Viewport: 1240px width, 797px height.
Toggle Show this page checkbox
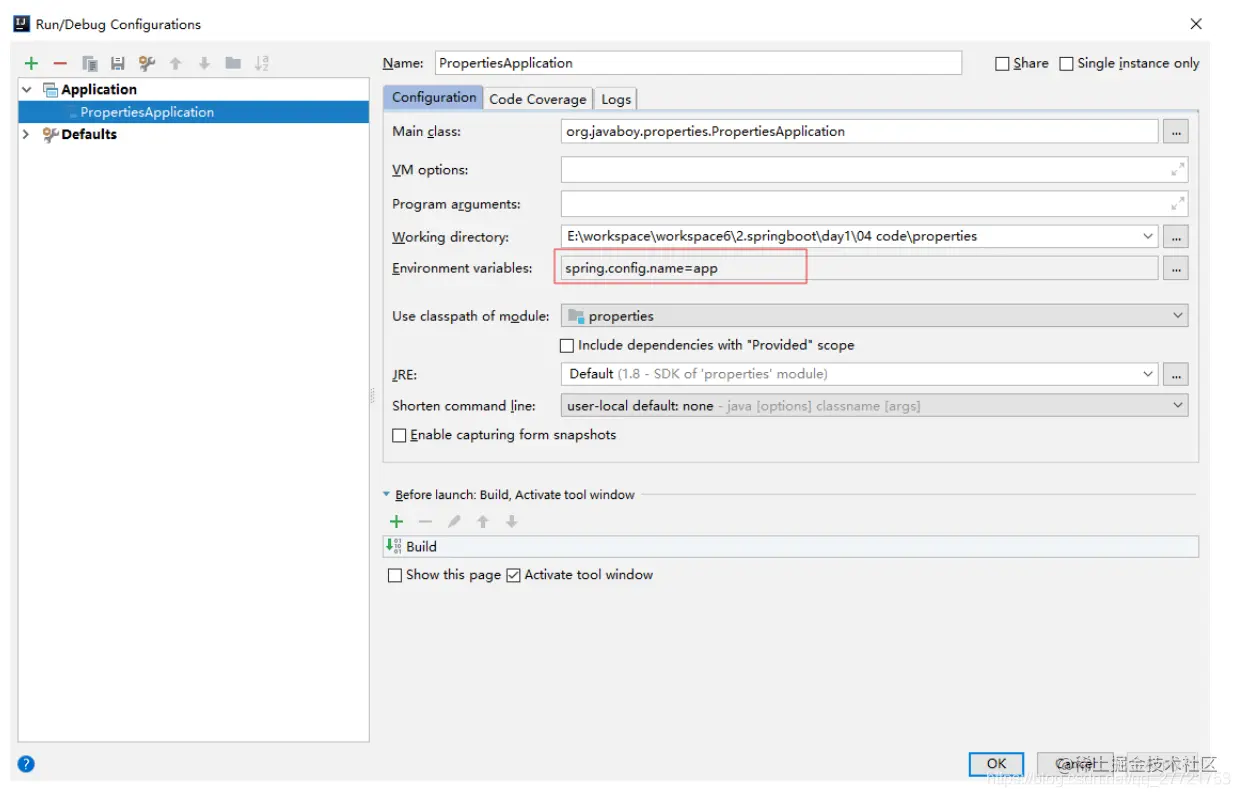(x=395, y=576)
